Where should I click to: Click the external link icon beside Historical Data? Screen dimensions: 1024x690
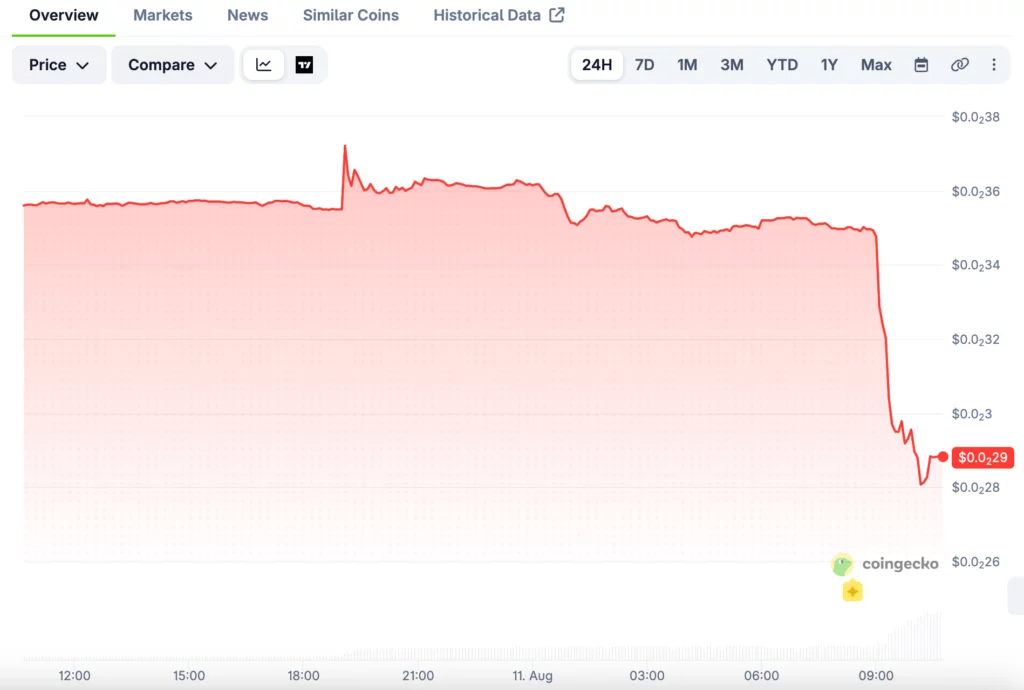click(557, 15)
